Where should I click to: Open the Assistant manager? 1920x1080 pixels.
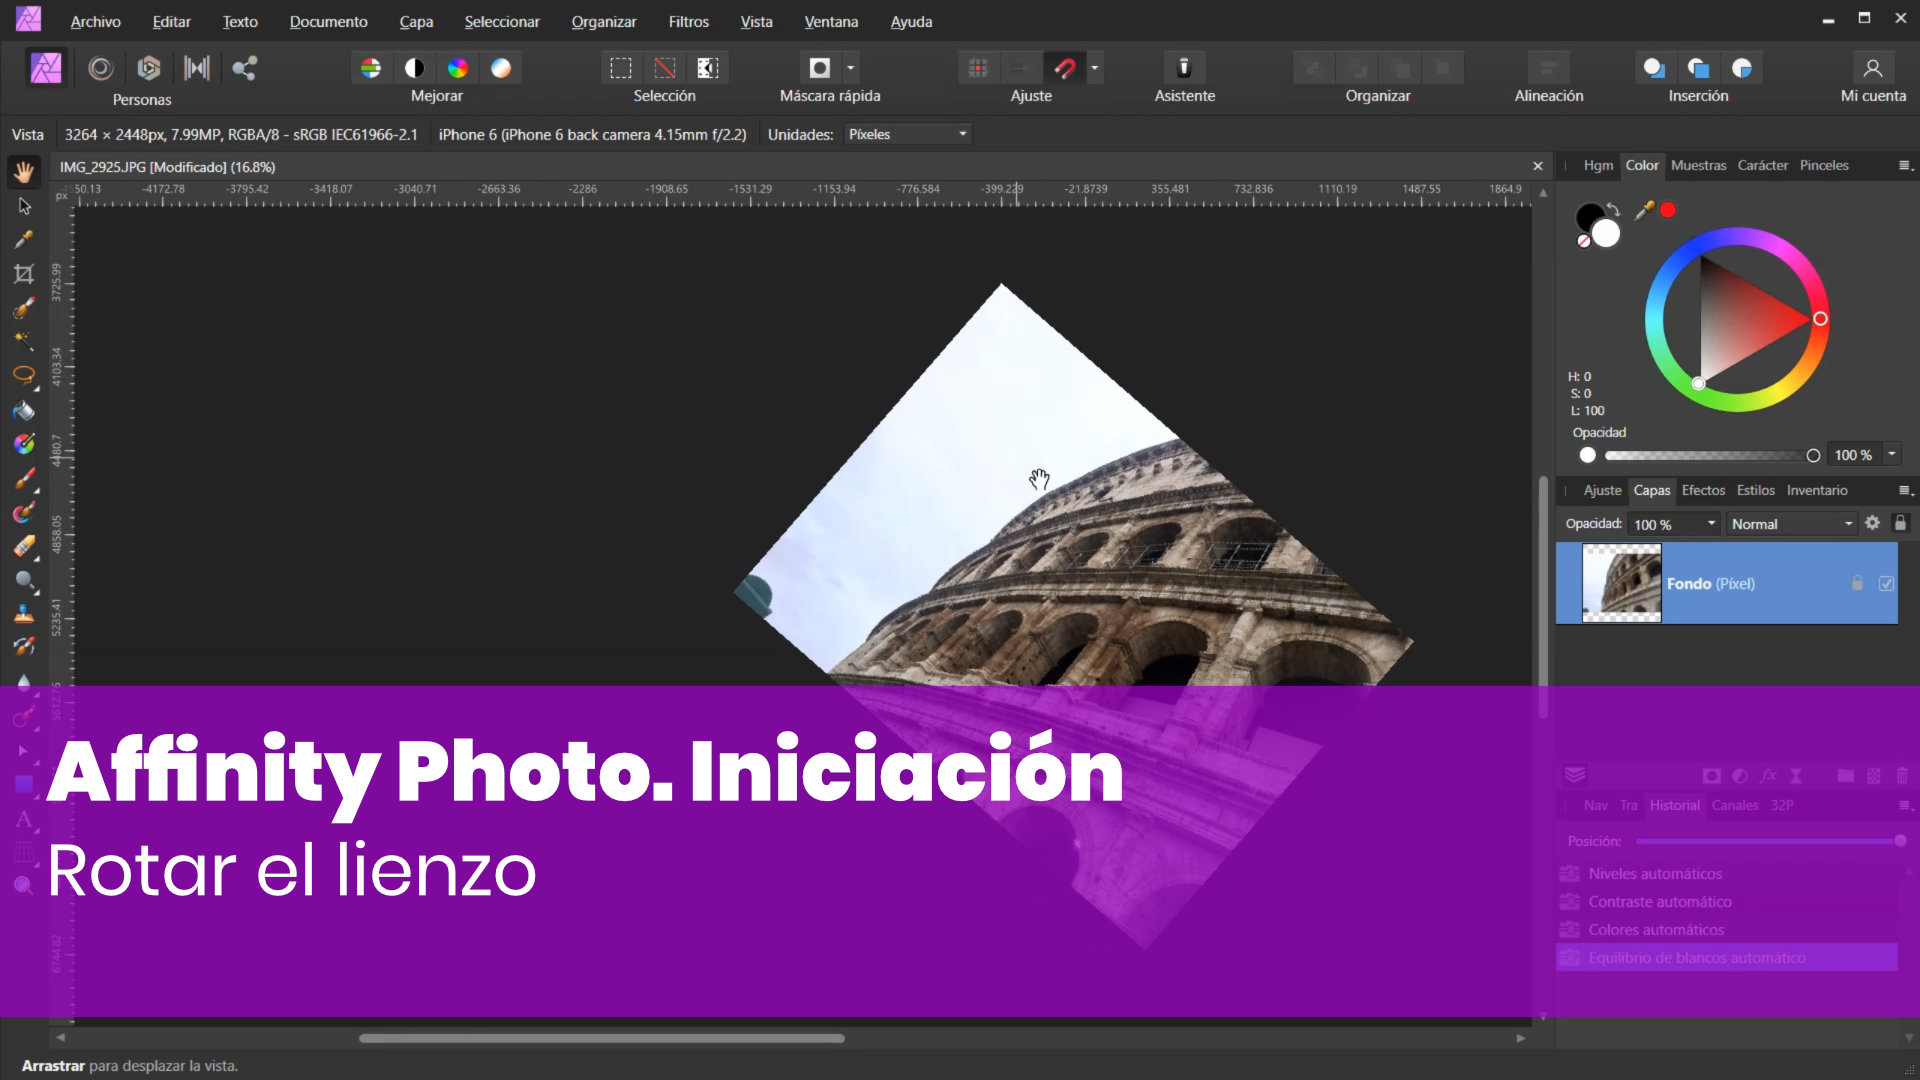click(1184, 68)
